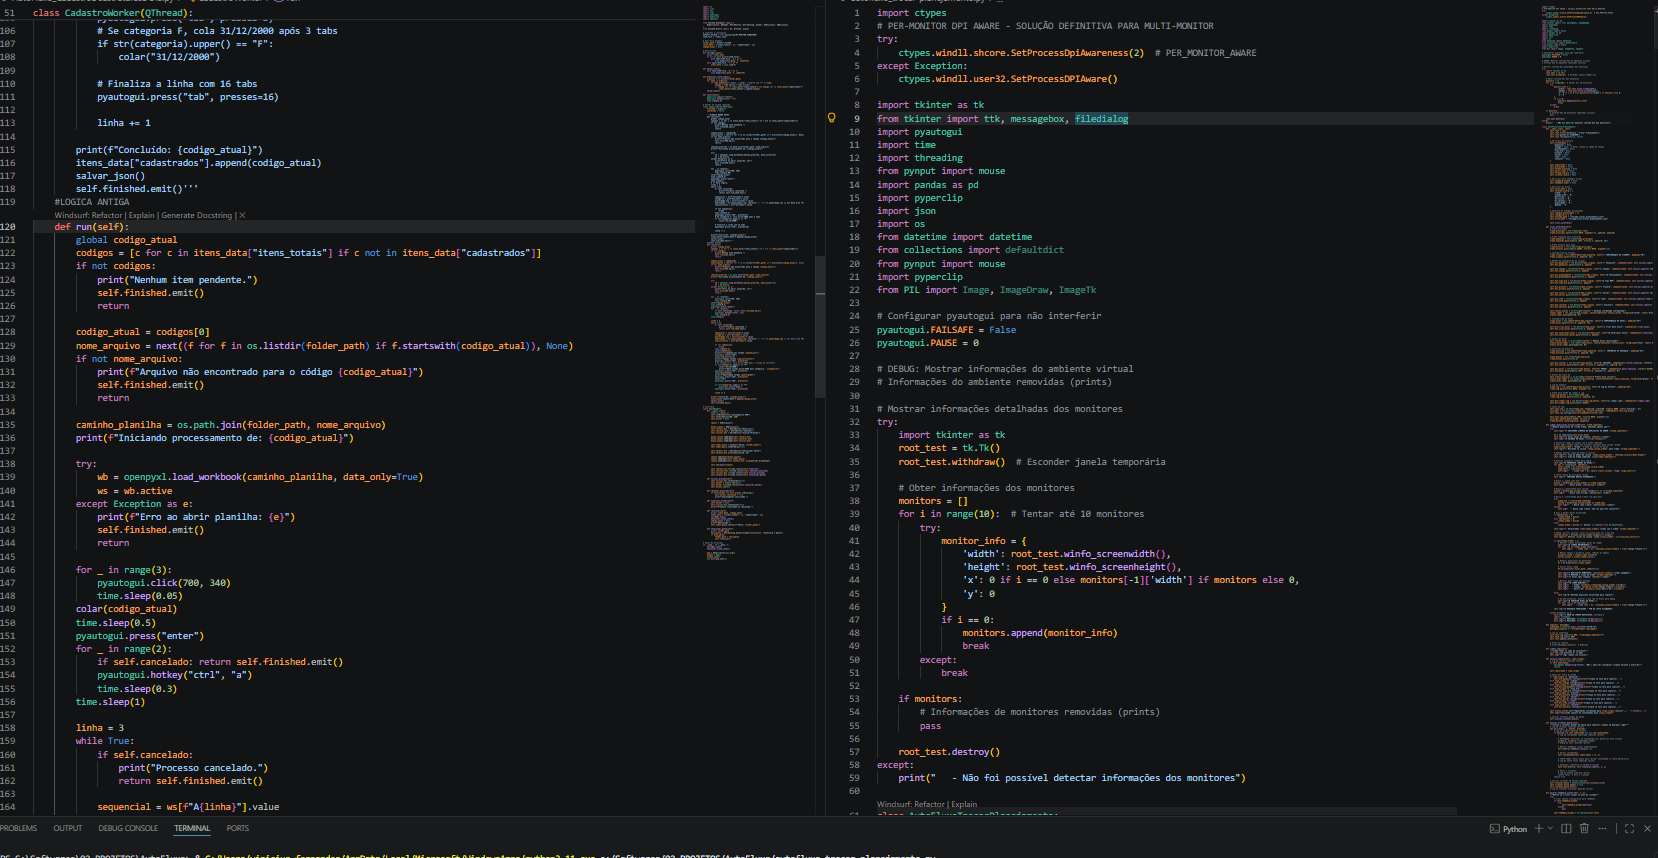The width and height of the screenshot is (1658, 858).
Task: Click 'import os' line in right editor
Action: [x=901, y=224]
